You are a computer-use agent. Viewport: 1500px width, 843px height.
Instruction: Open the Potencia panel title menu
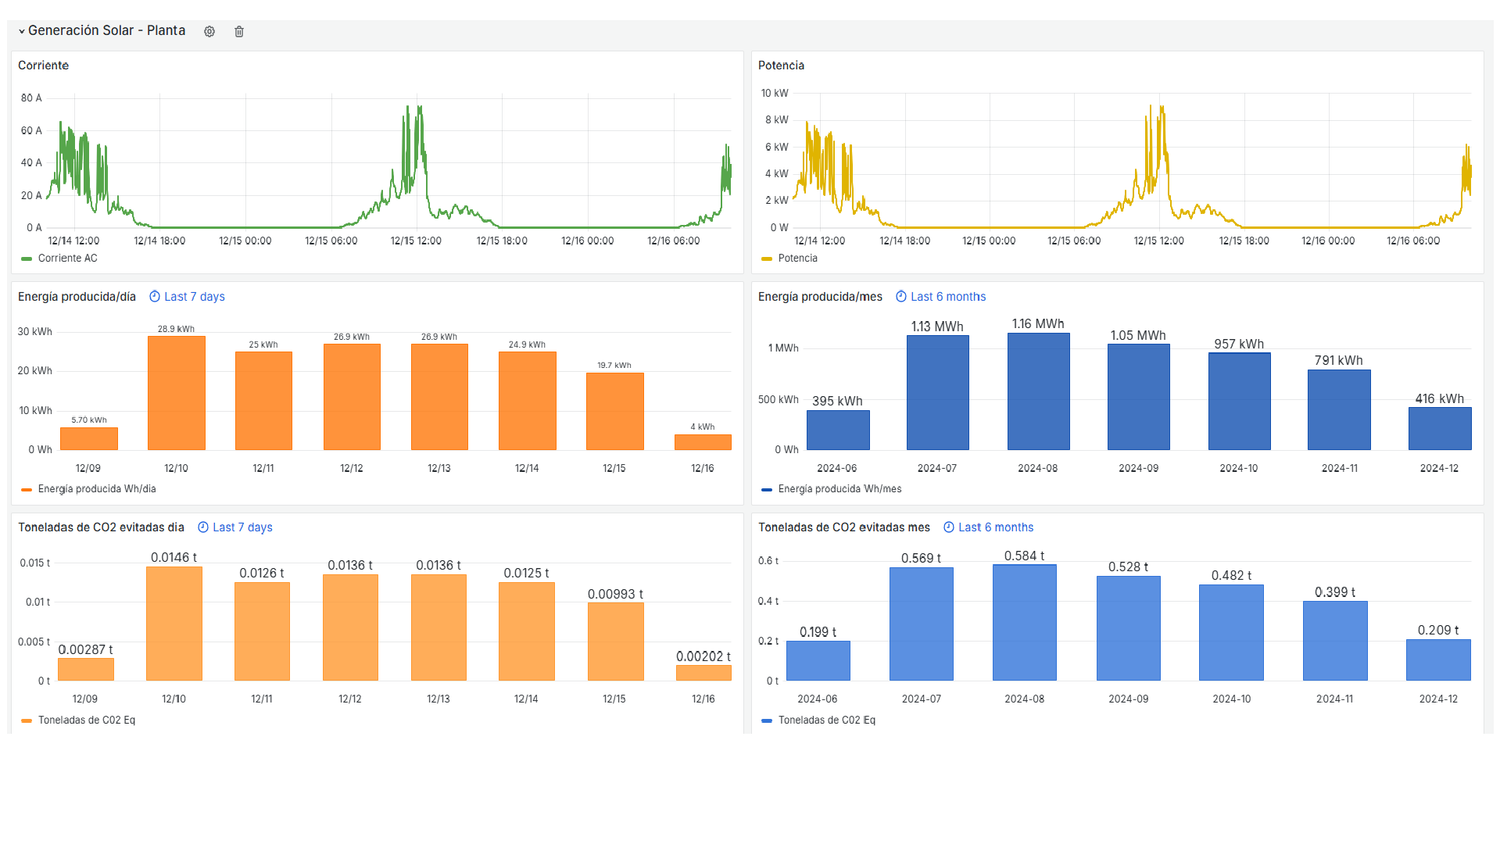tap(781, 66)
